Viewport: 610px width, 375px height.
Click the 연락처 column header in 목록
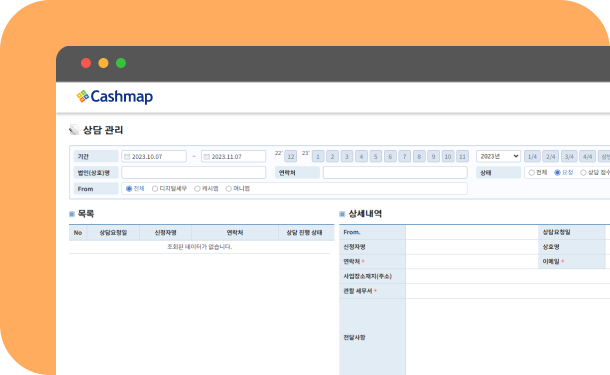coord(235,233)
